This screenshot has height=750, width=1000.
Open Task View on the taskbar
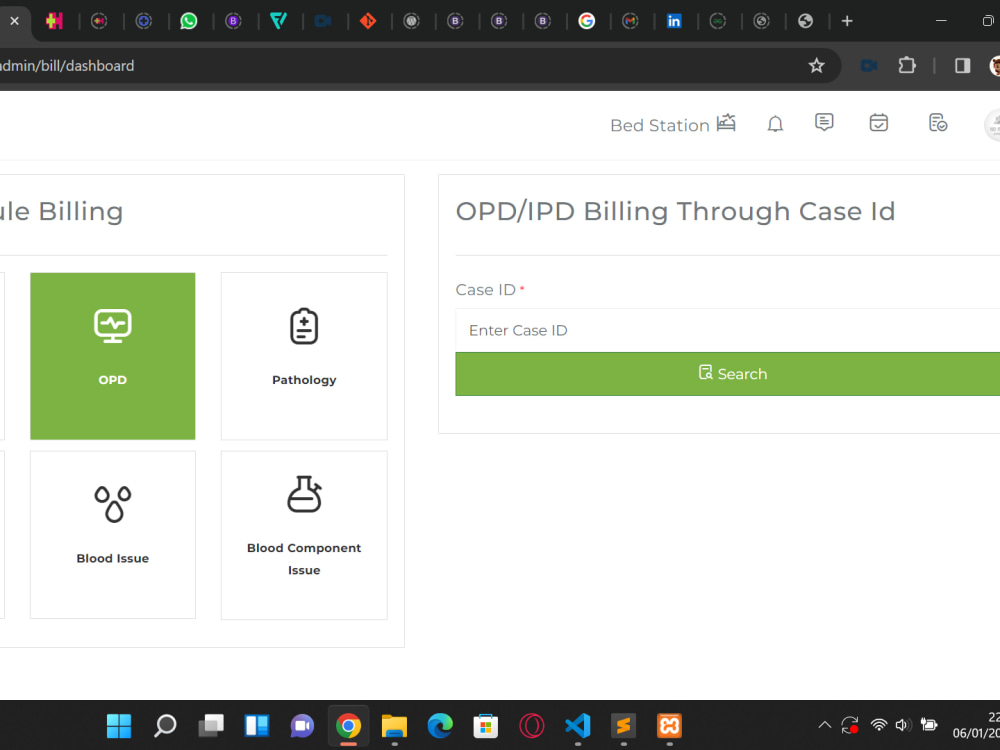click(x=211, y=725)
